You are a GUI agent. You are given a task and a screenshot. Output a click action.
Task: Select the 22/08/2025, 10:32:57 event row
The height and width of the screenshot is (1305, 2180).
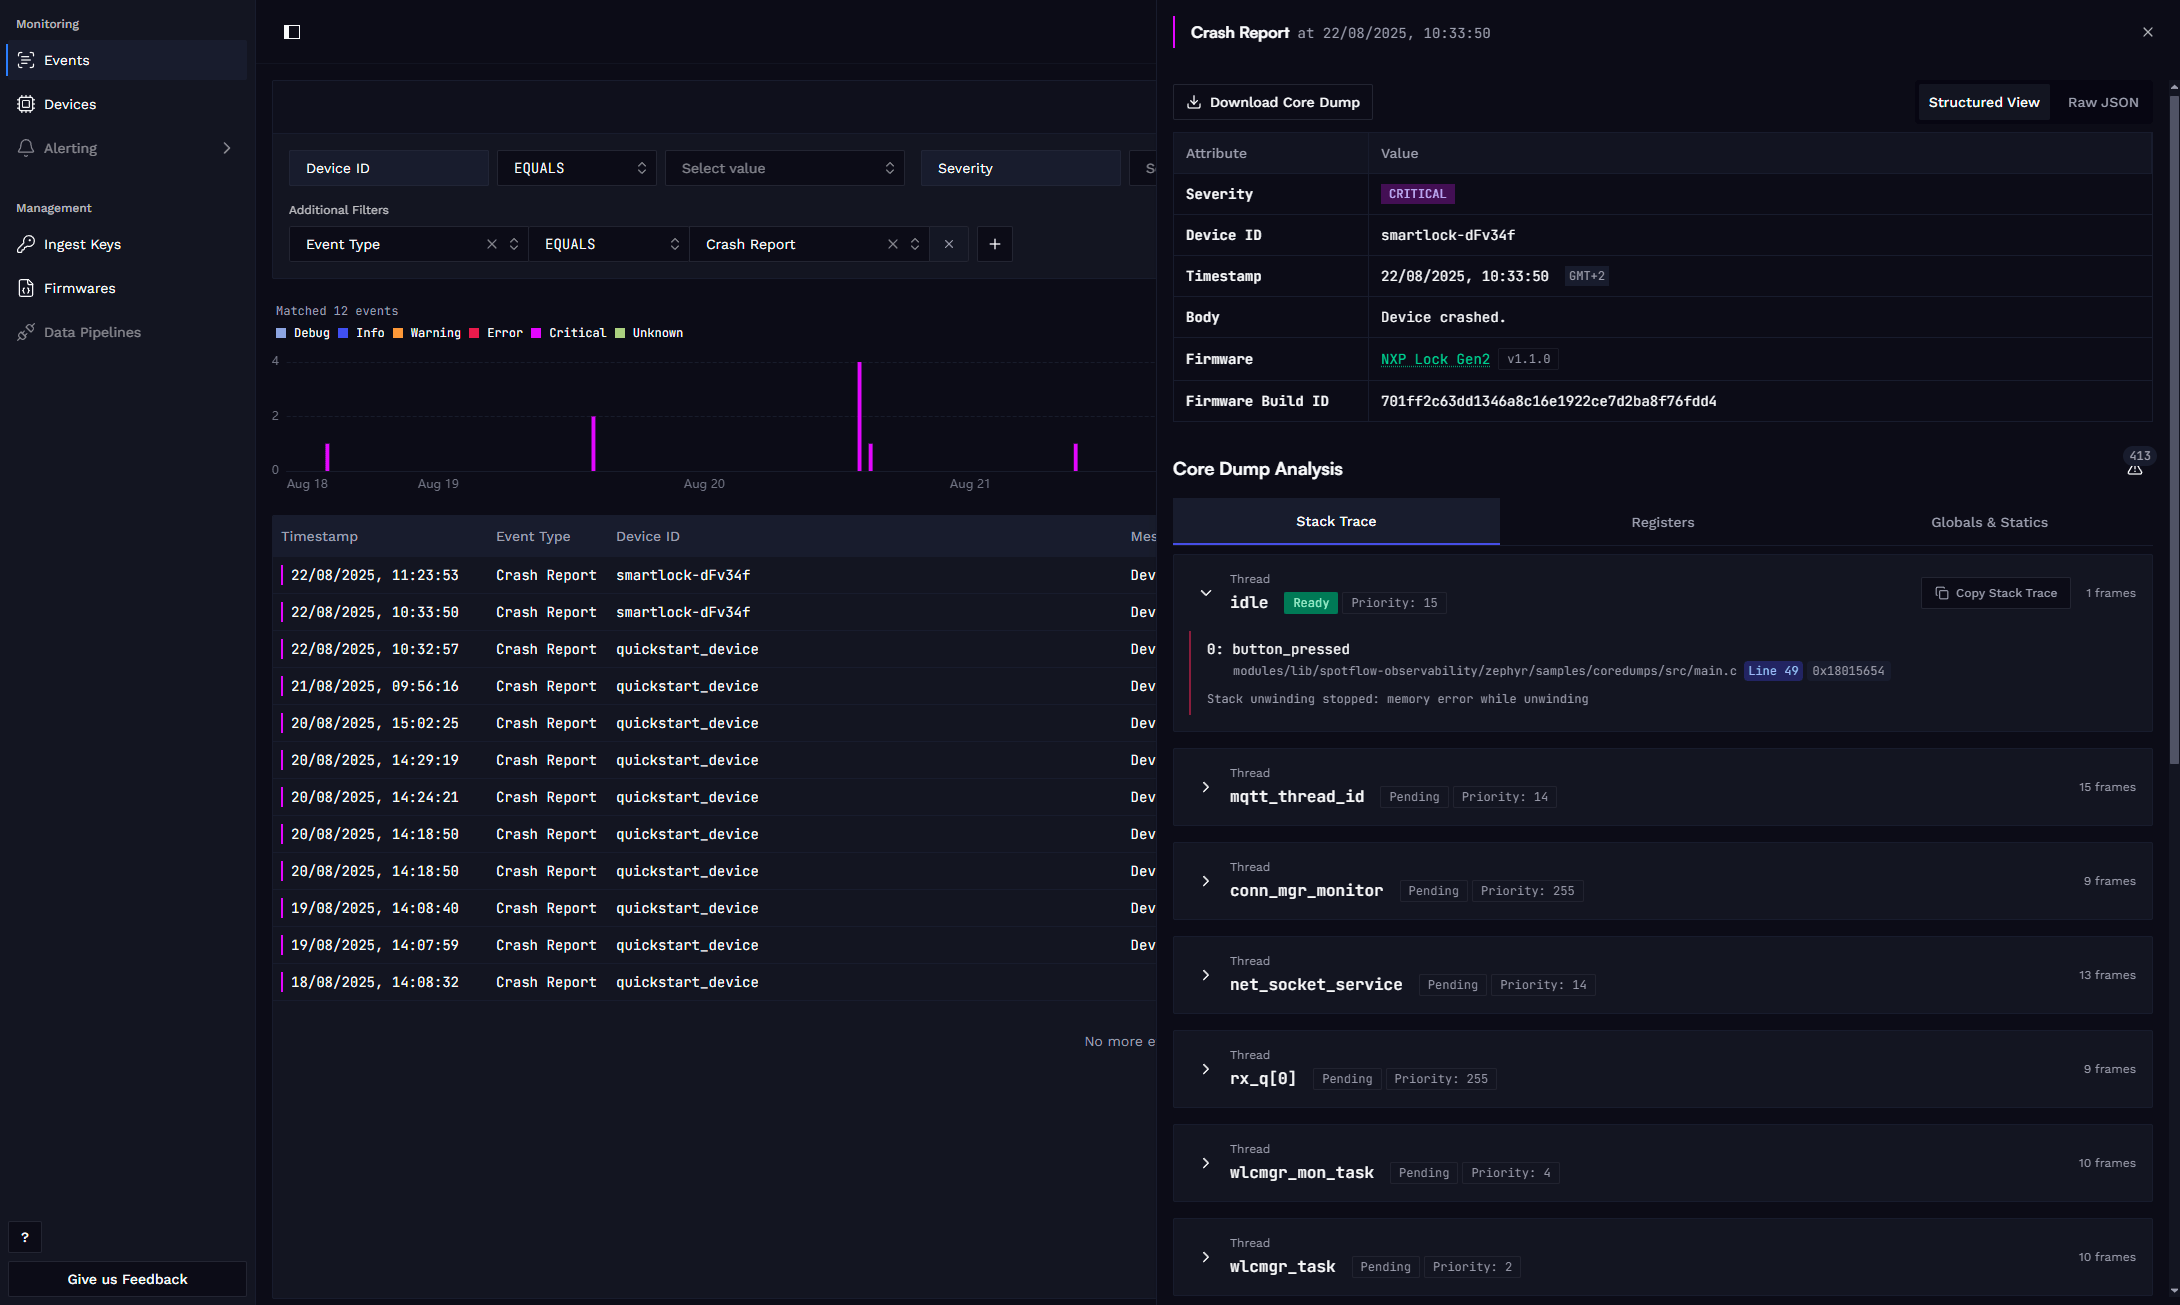714,649
